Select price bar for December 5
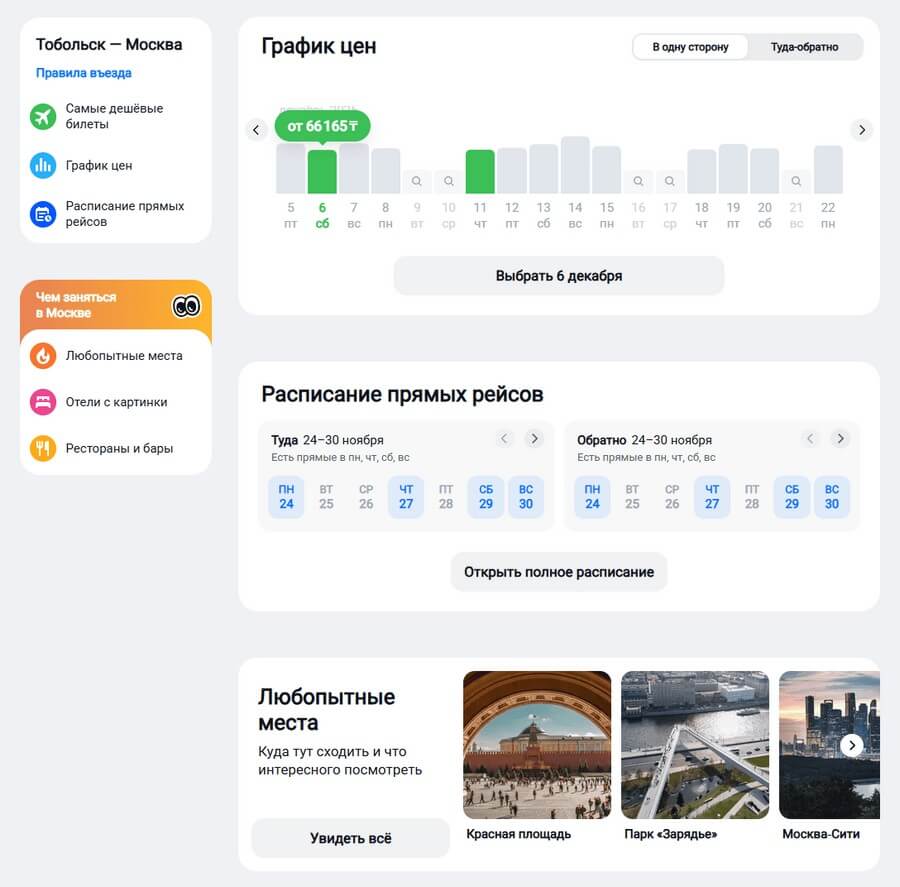This screenshot has width=900, height=887. coord(290,168)
